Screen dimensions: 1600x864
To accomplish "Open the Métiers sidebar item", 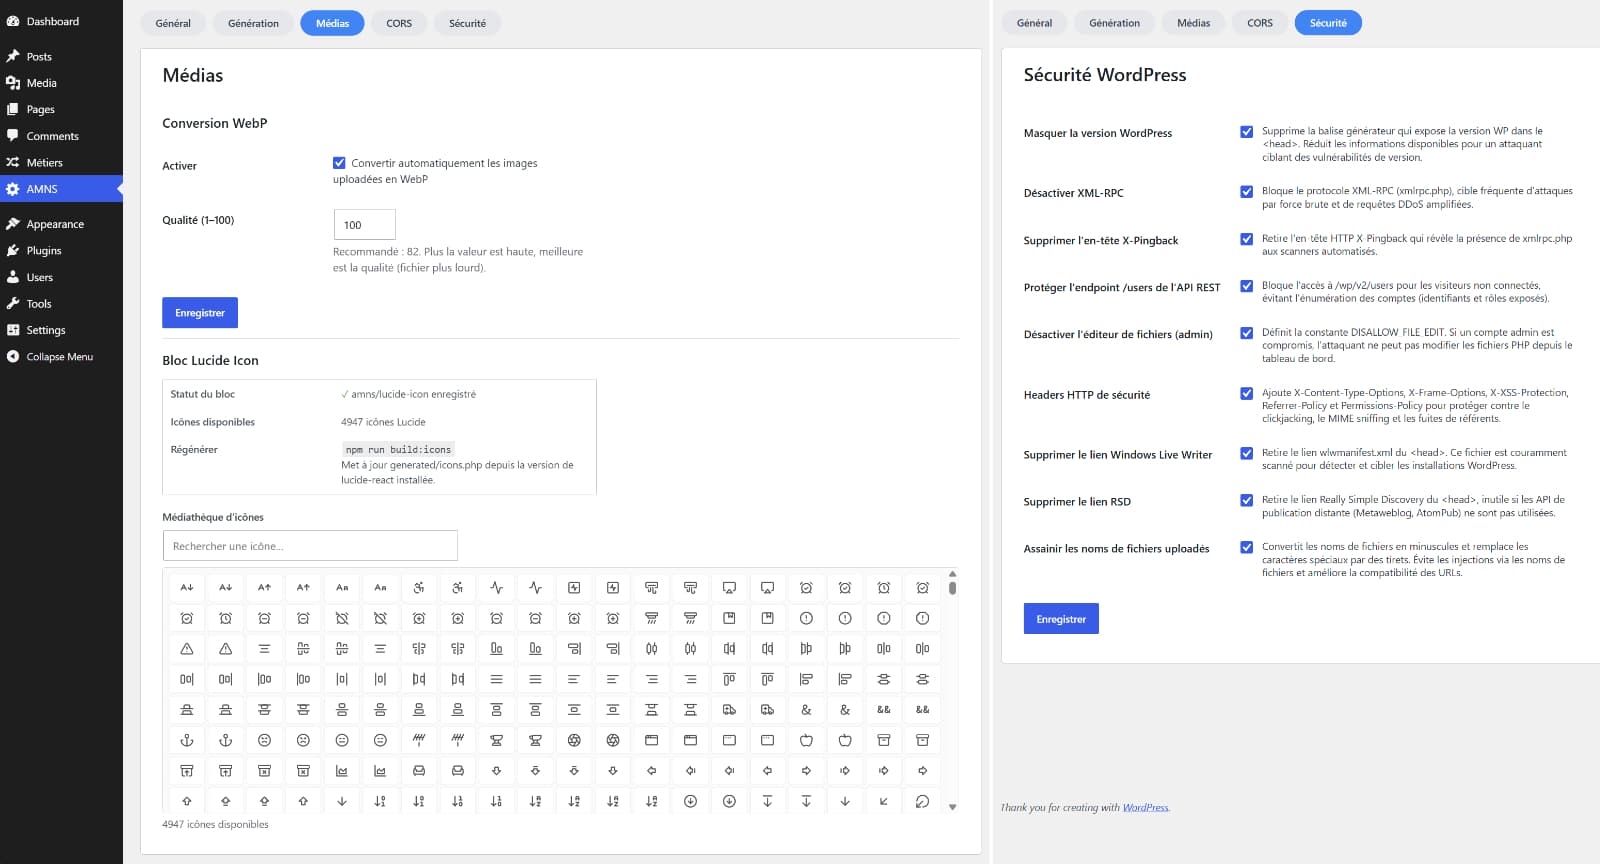I will [x=61, y=163].
